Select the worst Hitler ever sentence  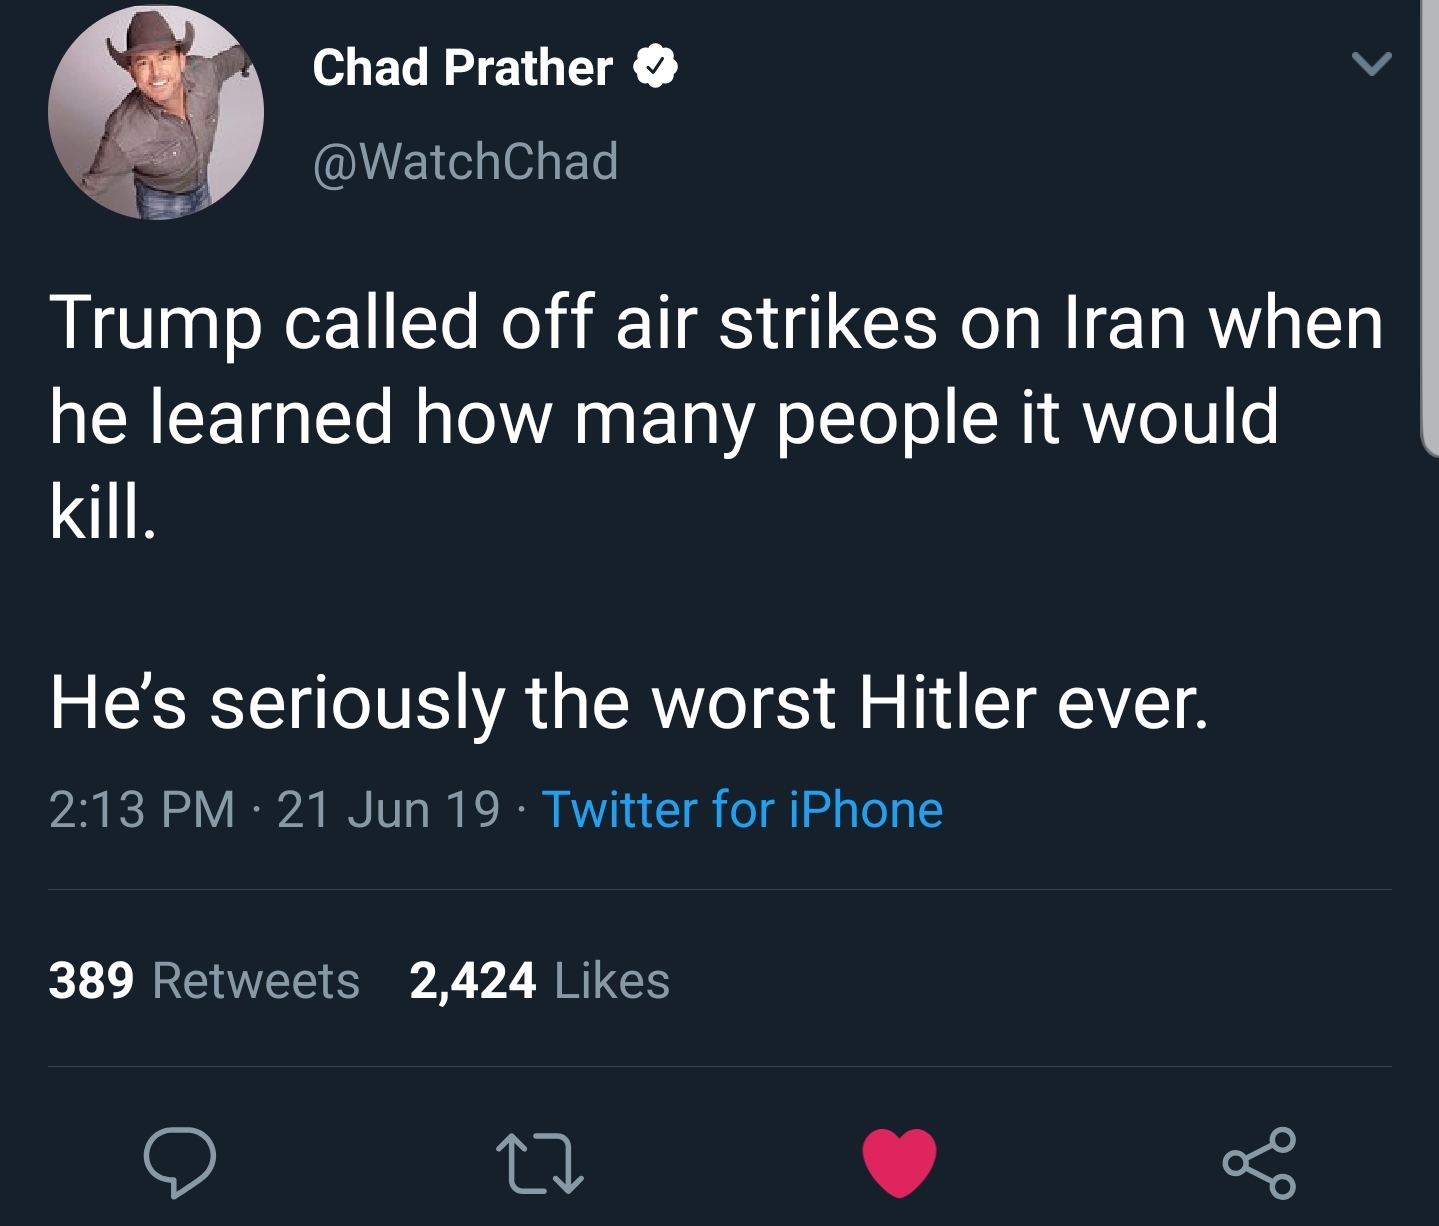[629, 701]
